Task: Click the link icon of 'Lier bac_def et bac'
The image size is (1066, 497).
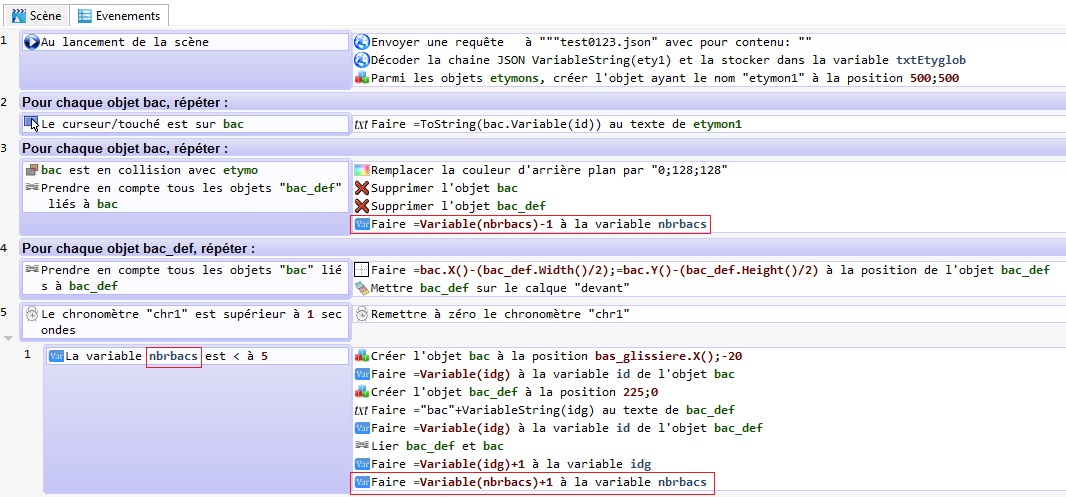Action: pyautogui.click(x=362, y=446)
